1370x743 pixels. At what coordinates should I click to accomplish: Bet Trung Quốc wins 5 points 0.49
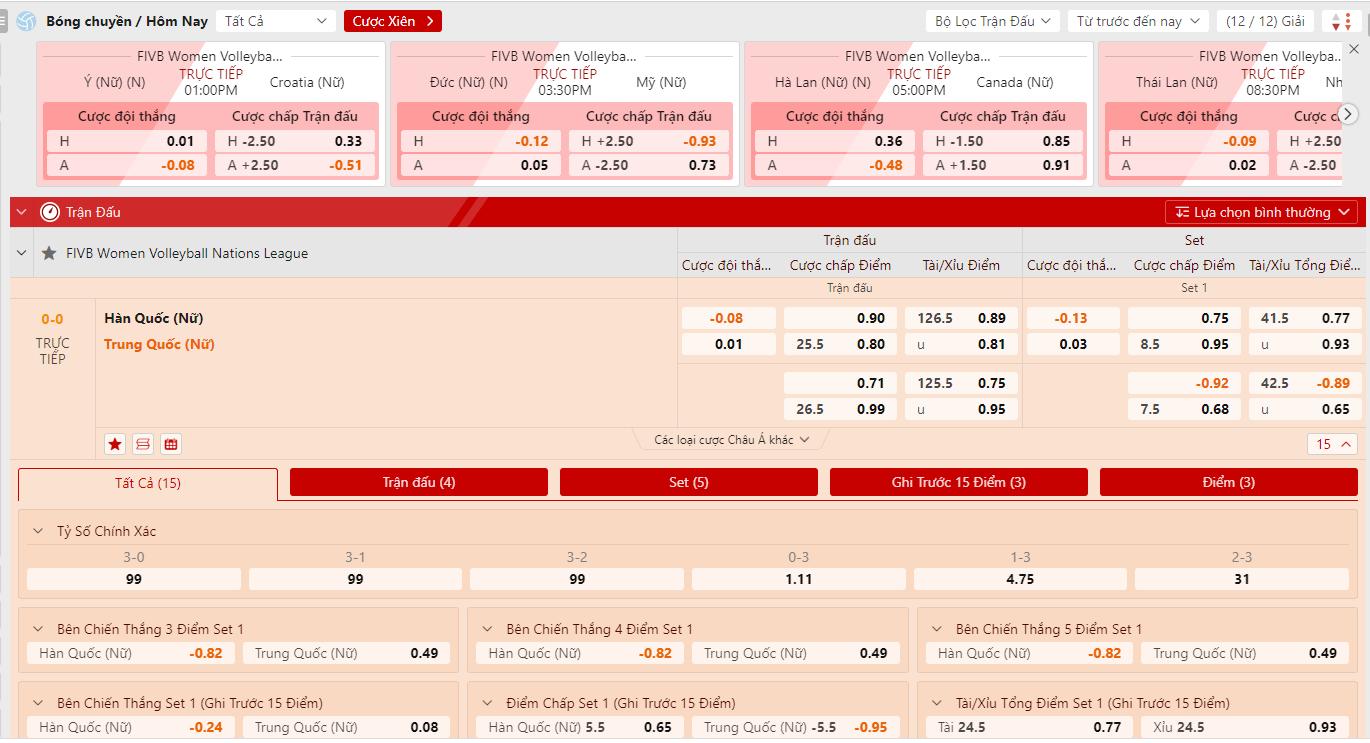(x=1245, y=653)
